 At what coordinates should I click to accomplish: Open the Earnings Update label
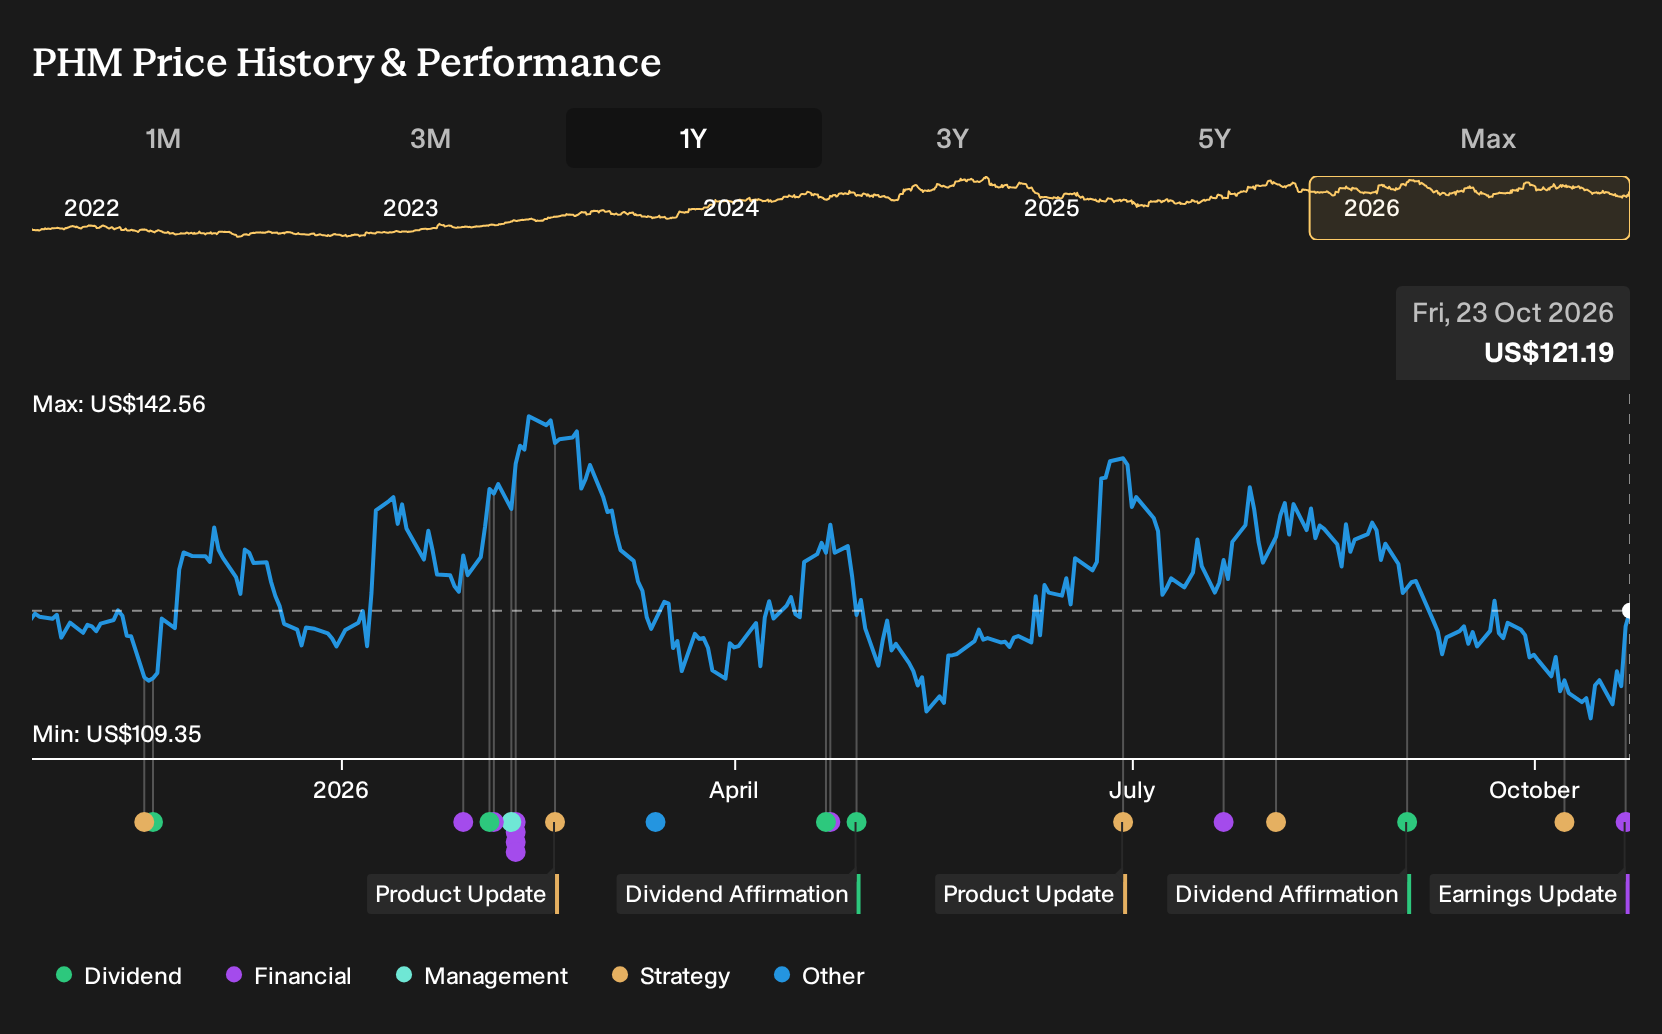1529,894
